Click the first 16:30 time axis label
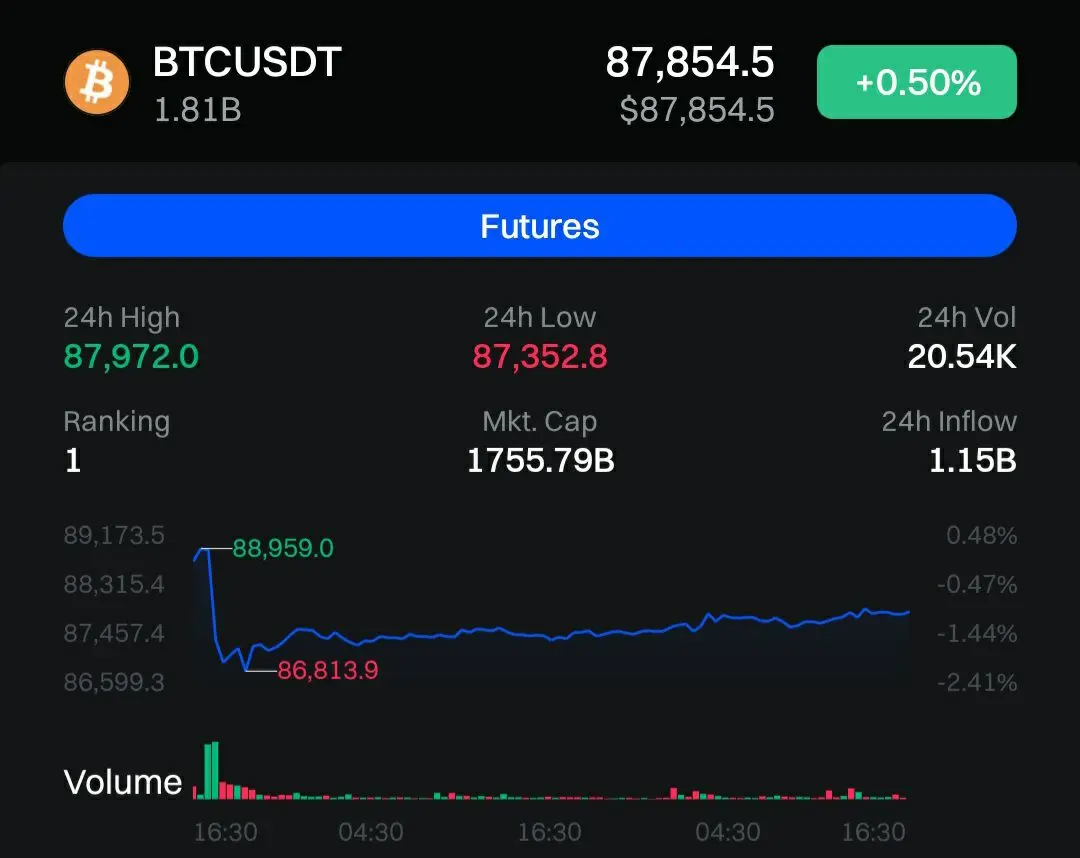This screenshot has height=858, width=1080. tap(225, 832)
